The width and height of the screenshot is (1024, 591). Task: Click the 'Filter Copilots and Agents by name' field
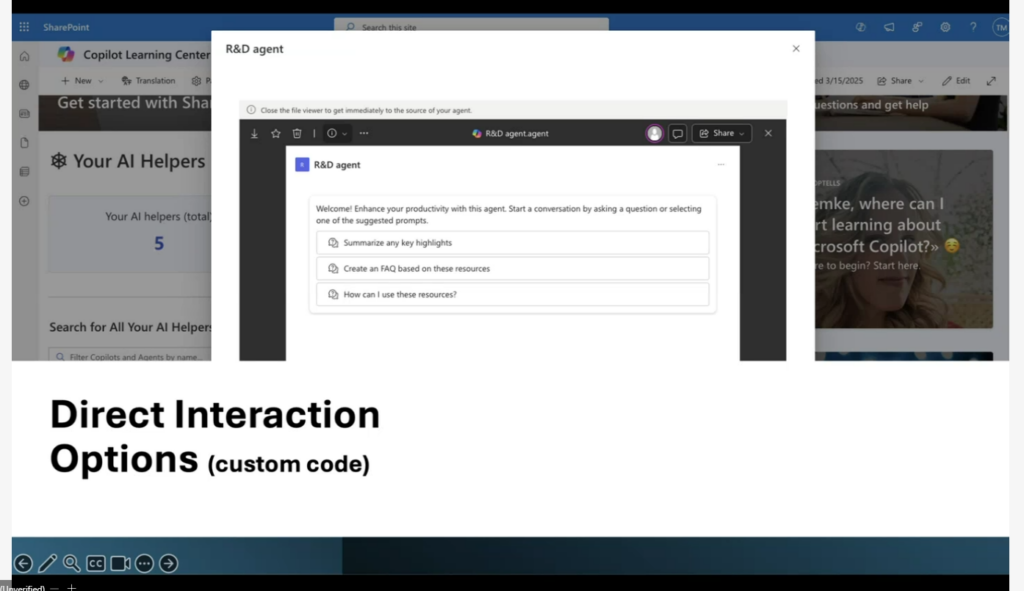click(x=130, y=356)
